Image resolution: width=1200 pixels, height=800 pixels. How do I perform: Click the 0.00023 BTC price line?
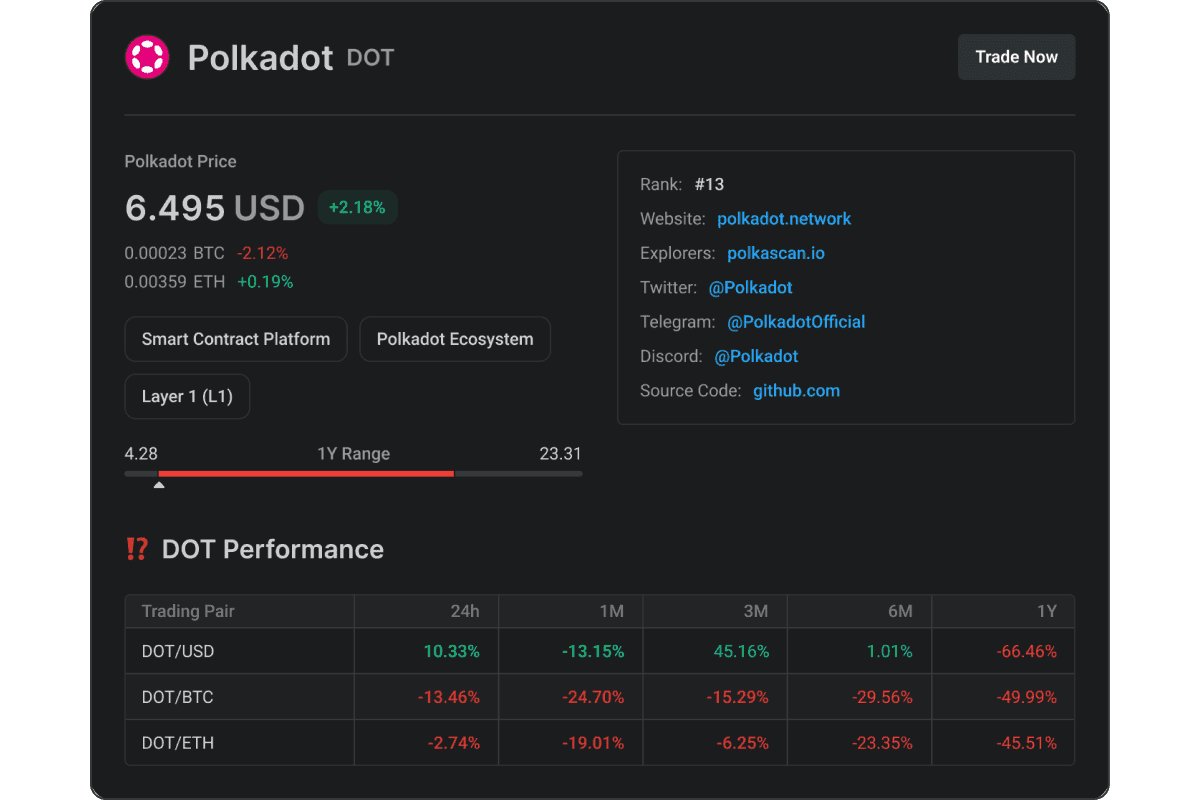tap(174, 253)
